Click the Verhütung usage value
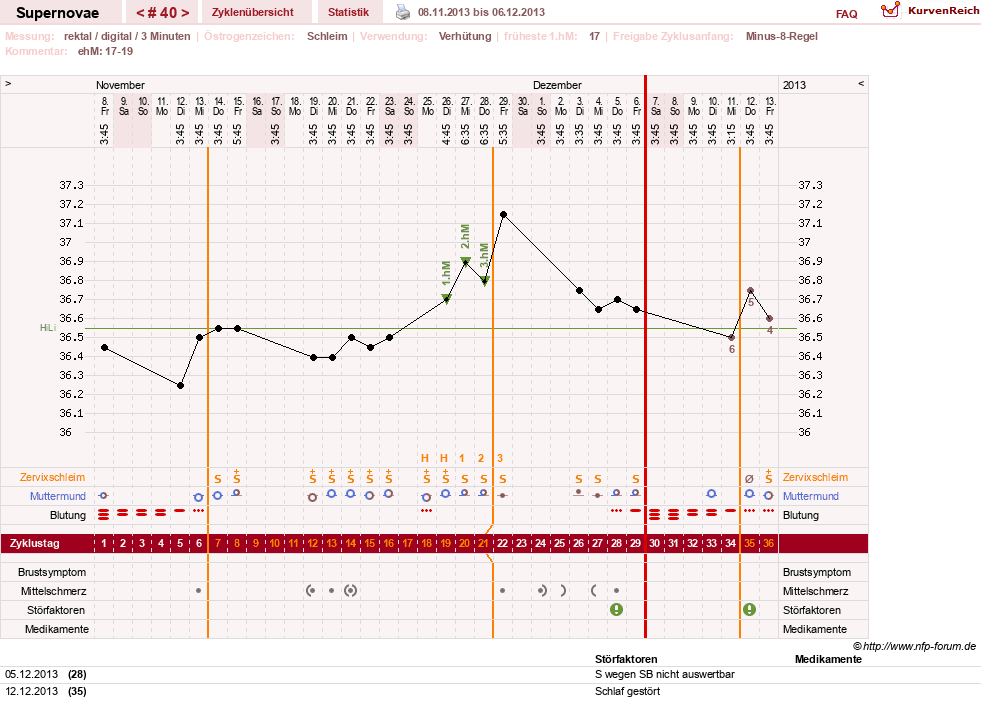981x718 pixels. click(465, 36)
